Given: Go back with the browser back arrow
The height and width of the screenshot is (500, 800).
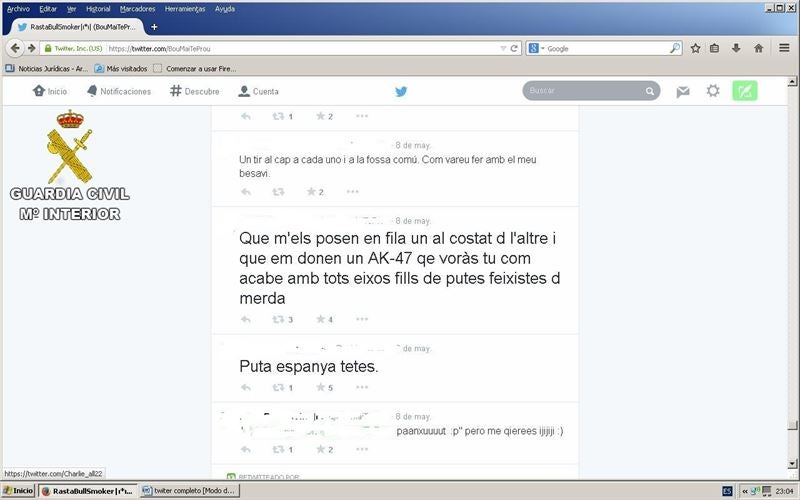Looking at the screenshot, I should (x=16, y=48).
